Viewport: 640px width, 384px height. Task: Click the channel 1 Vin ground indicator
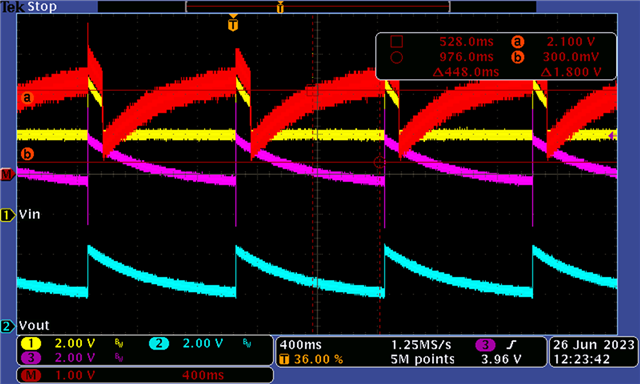pyautogui.click(x=7, y=215)
